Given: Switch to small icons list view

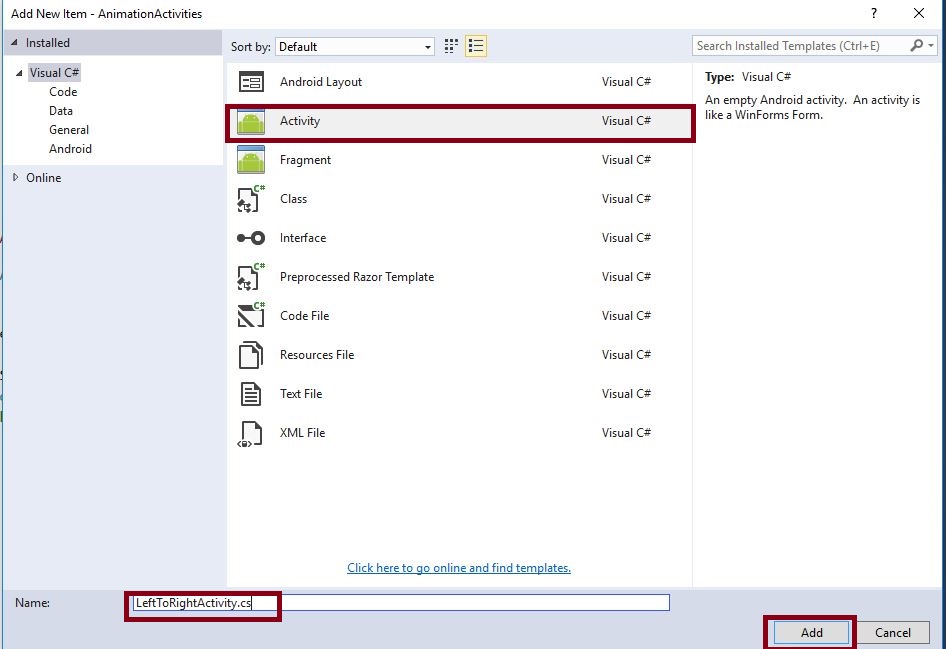Looking at the screenshot, I should point(475,46).
